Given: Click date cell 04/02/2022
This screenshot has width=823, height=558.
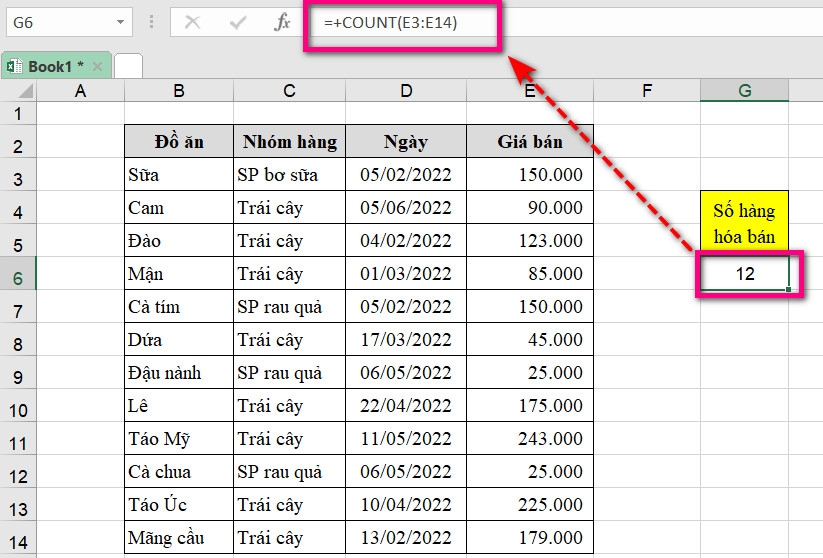Looking at the screenshot, I should click(x=406, y=240).
